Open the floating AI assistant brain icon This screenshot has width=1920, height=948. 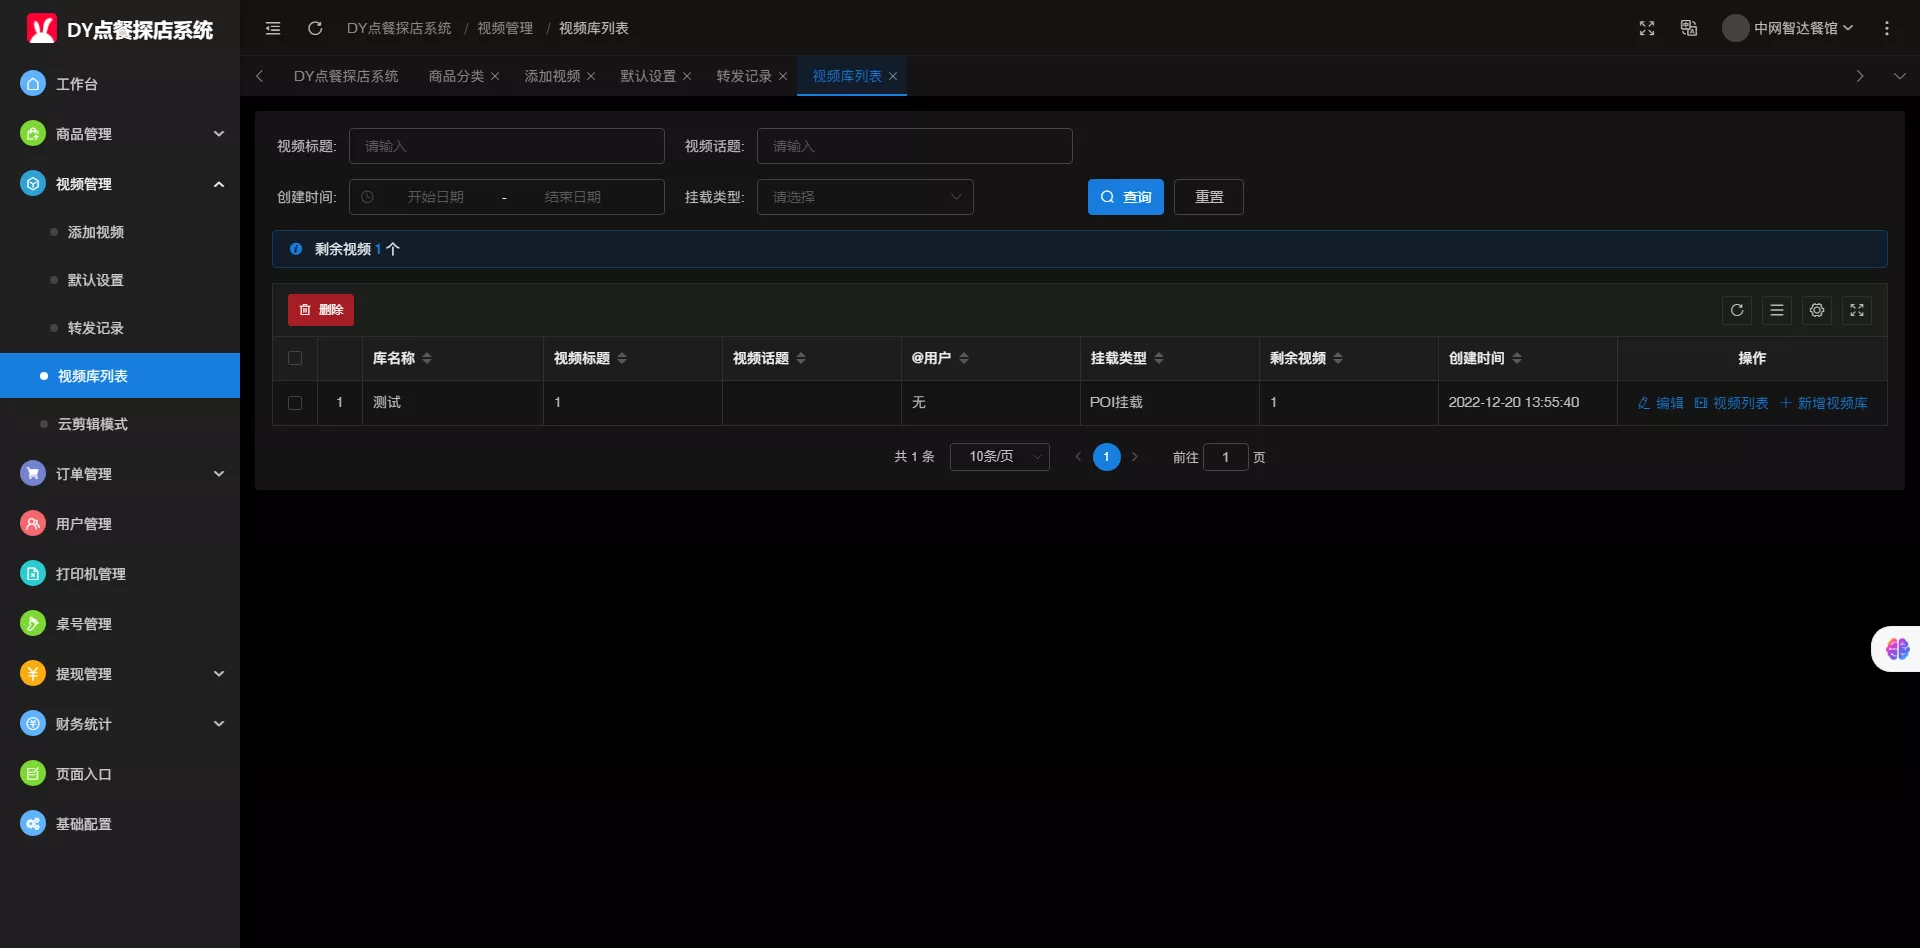1897,649
